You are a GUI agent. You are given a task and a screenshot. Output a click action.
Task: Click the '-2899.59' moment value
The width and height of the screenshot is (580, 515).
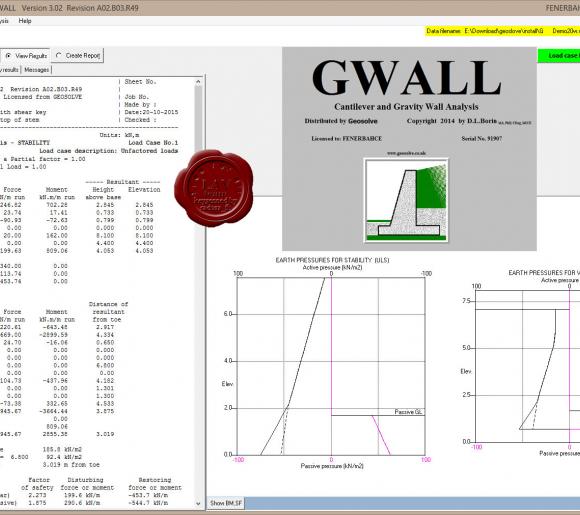[x=53, y=335]
